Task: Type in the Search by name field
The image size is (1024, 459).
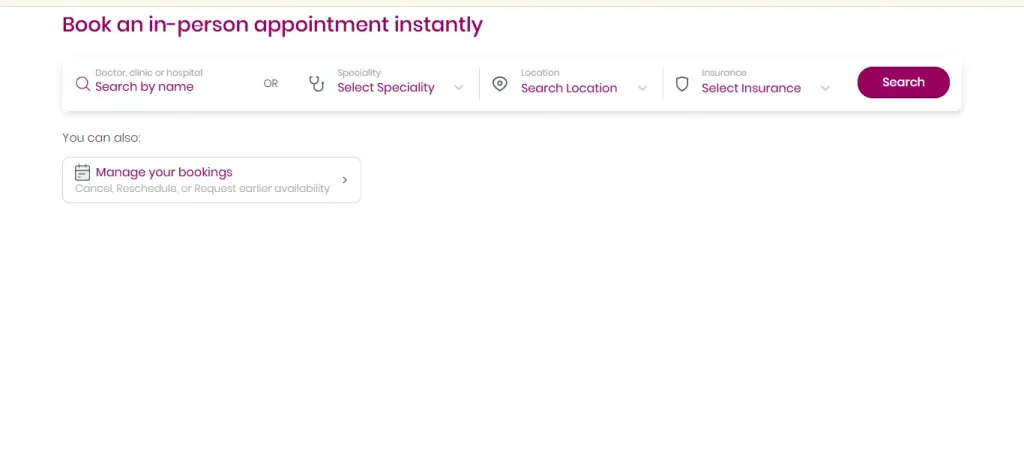Action: click(160, 87)
